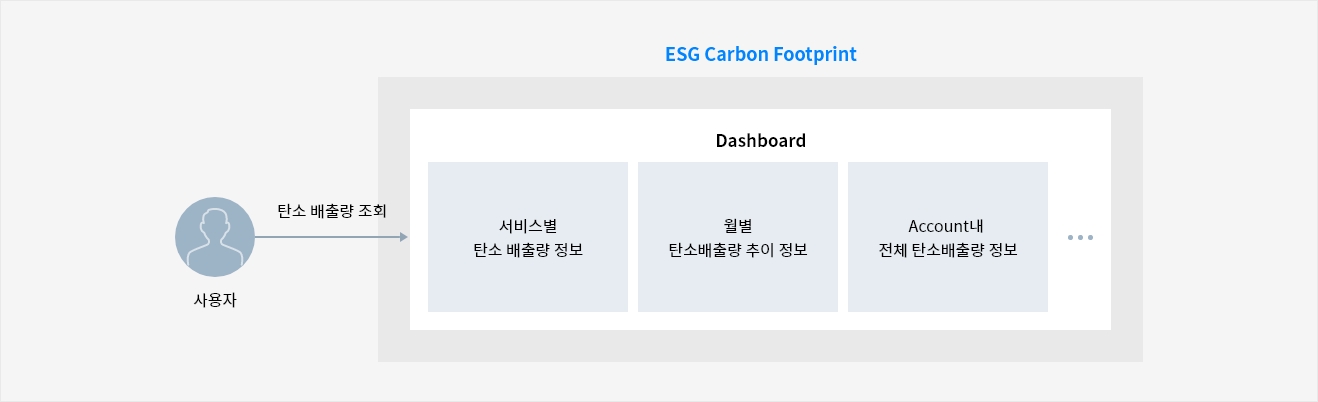Click the white dashboard panel's empty bottom strip
This screenshot has width=1318, height=402.
(760, 321)
